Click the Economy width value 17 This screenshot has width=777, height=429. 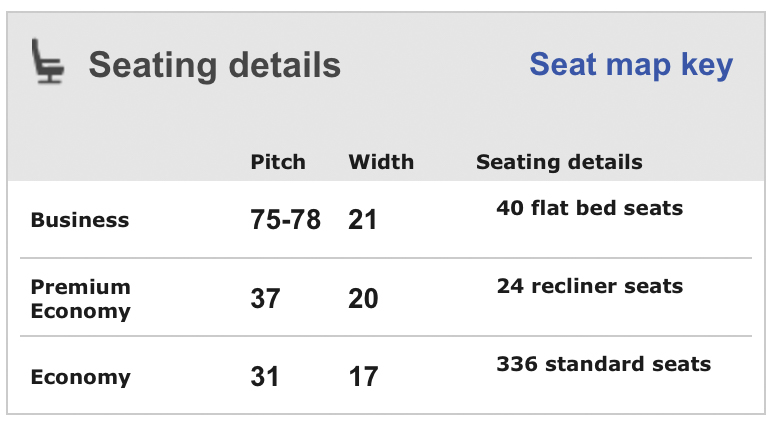click(x=363, y=376)
